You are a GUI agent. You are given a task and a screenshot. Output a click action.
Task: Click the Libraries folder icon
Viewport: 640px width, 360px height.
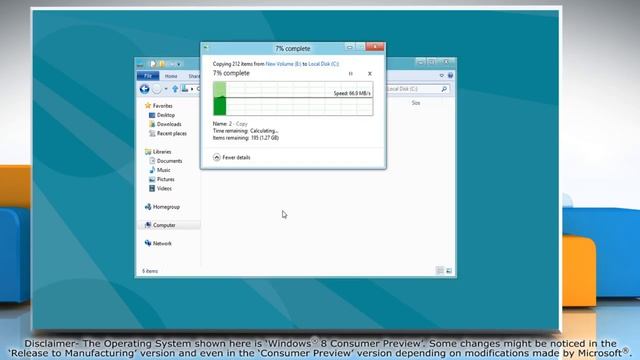pyautogui.click(x=148, y=151)
